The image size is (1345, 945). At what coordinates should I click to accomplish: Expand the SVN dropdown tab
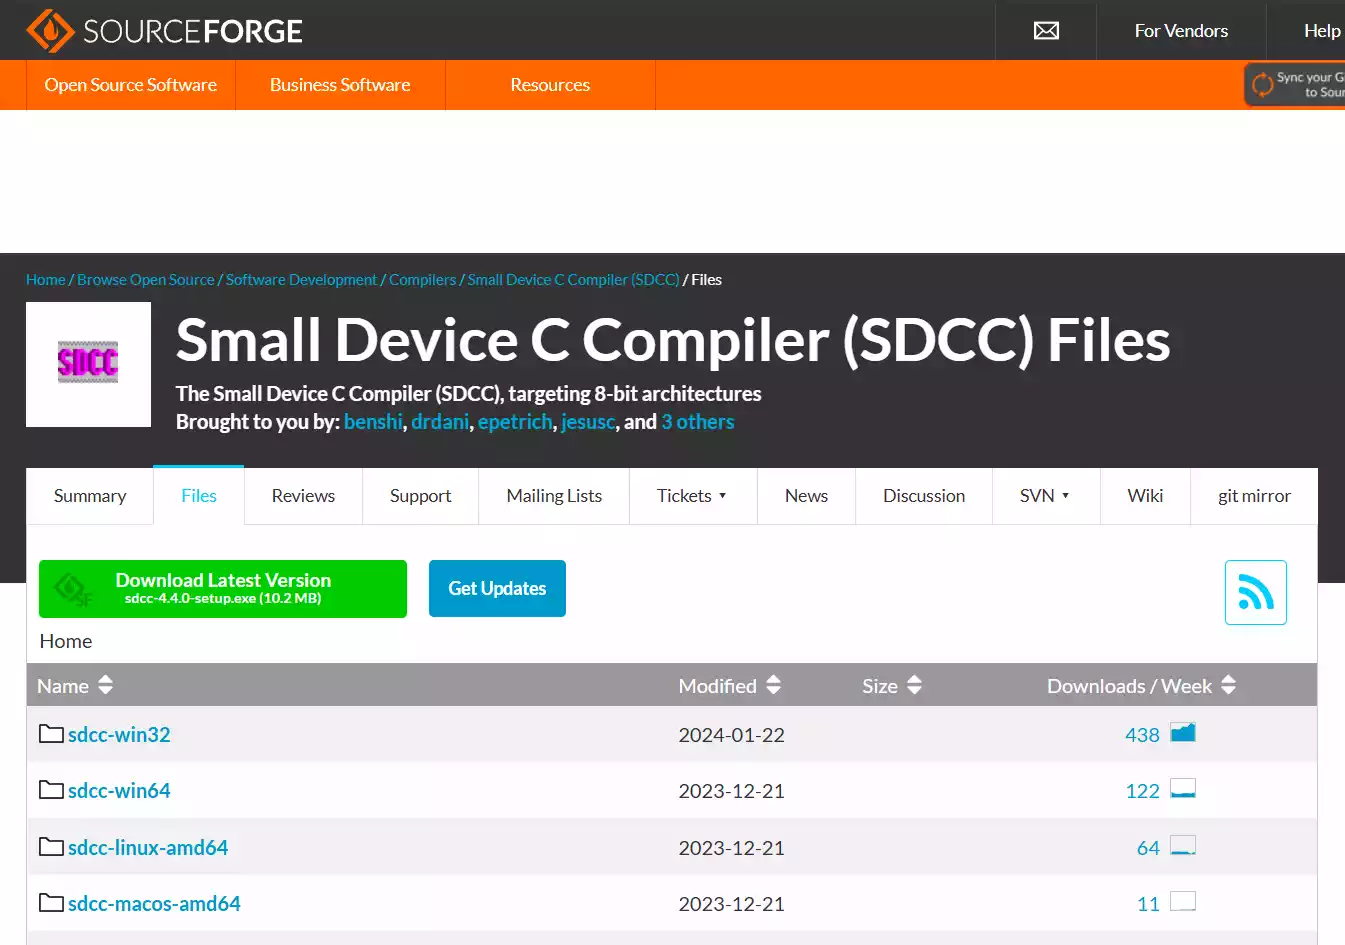[1045, 496]
